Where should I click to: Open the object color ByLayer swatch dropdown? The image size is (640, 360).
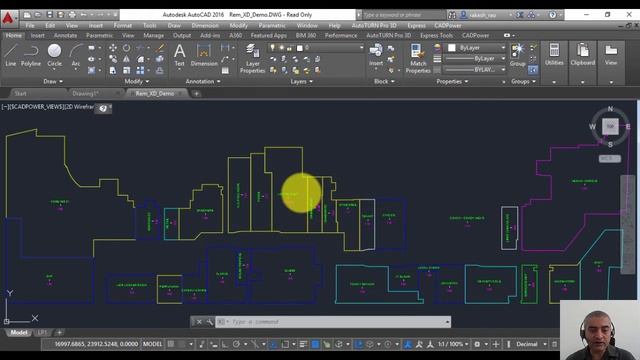coord(475,48)
